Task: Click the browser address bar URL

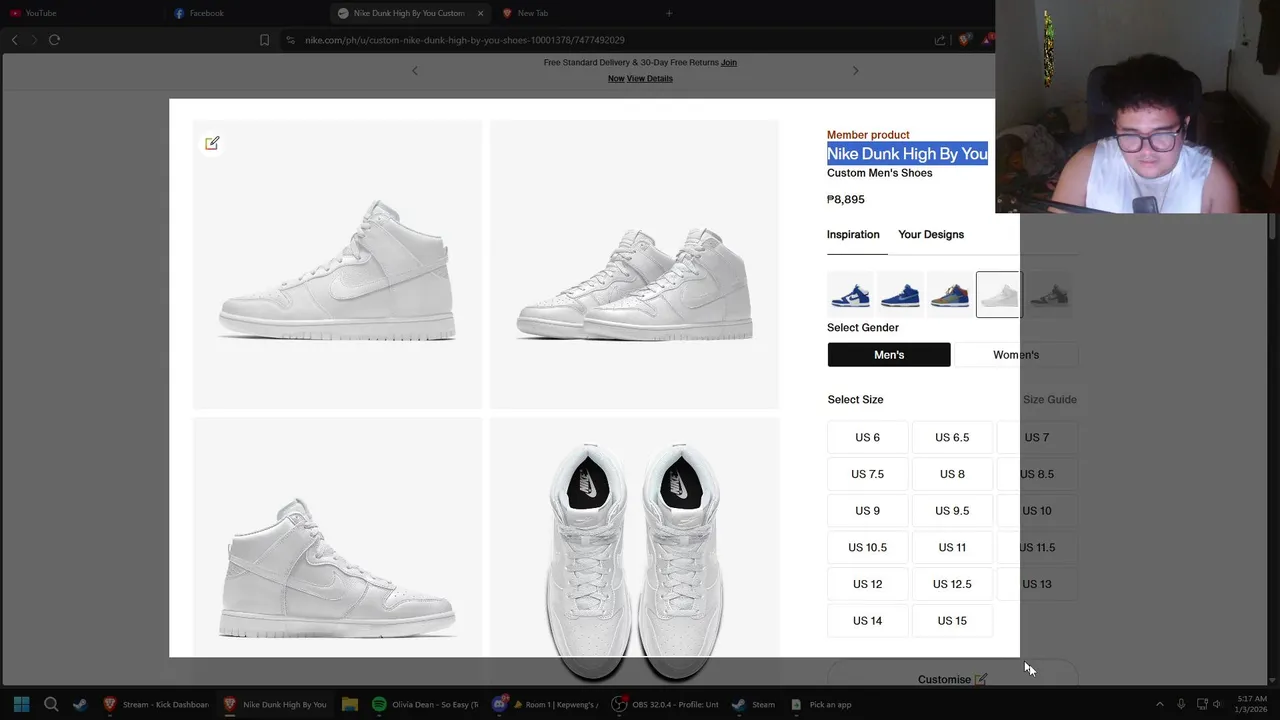Action: (465, 40)
